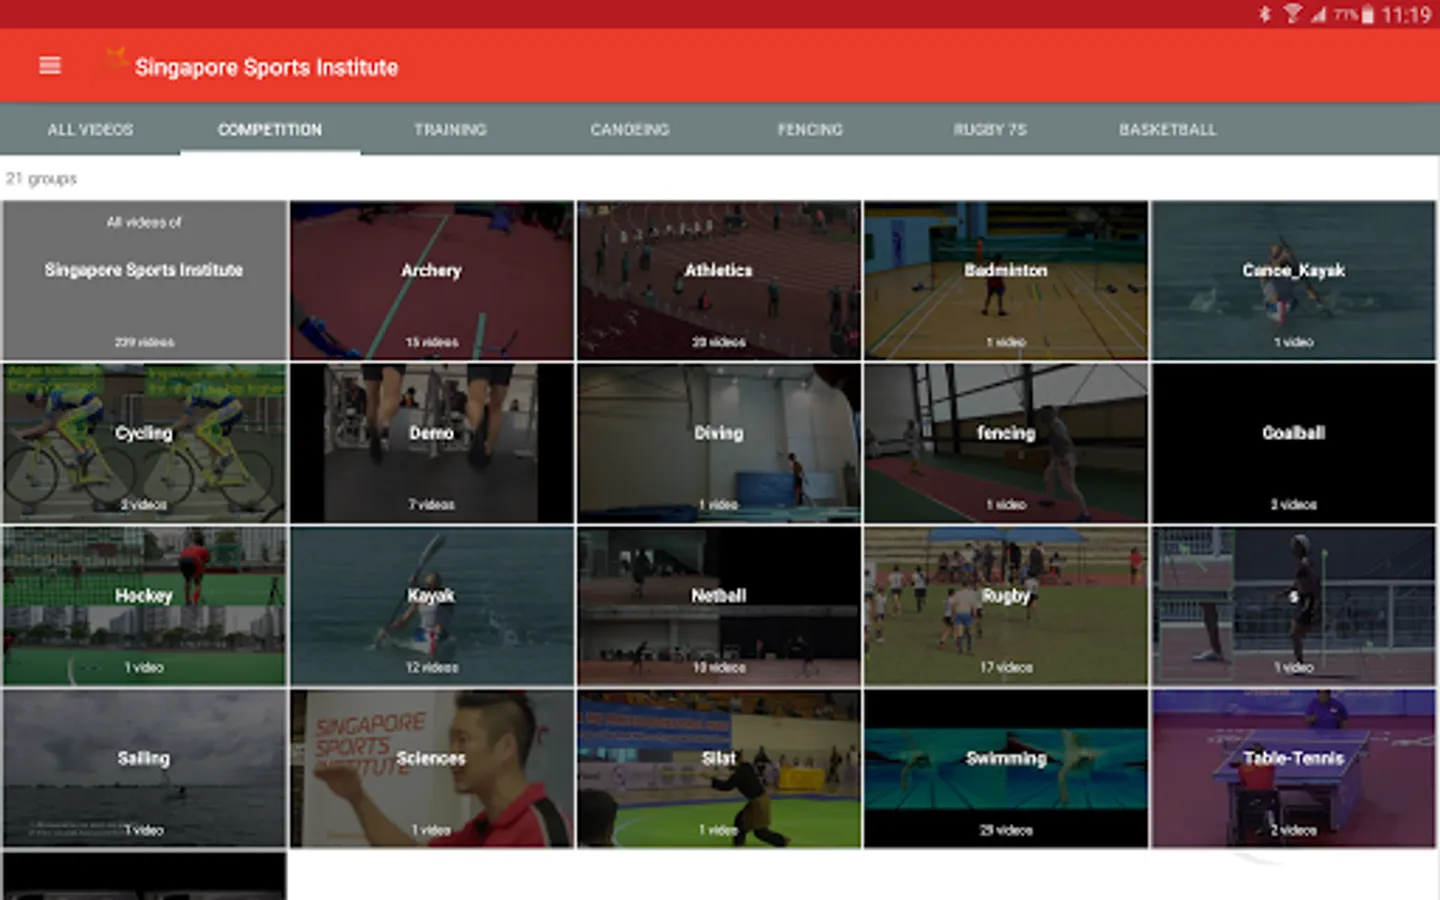Open the Athletics video group
Image resolution: width=1440 pixels, height=900 pixels.
(x=719, y=281)
